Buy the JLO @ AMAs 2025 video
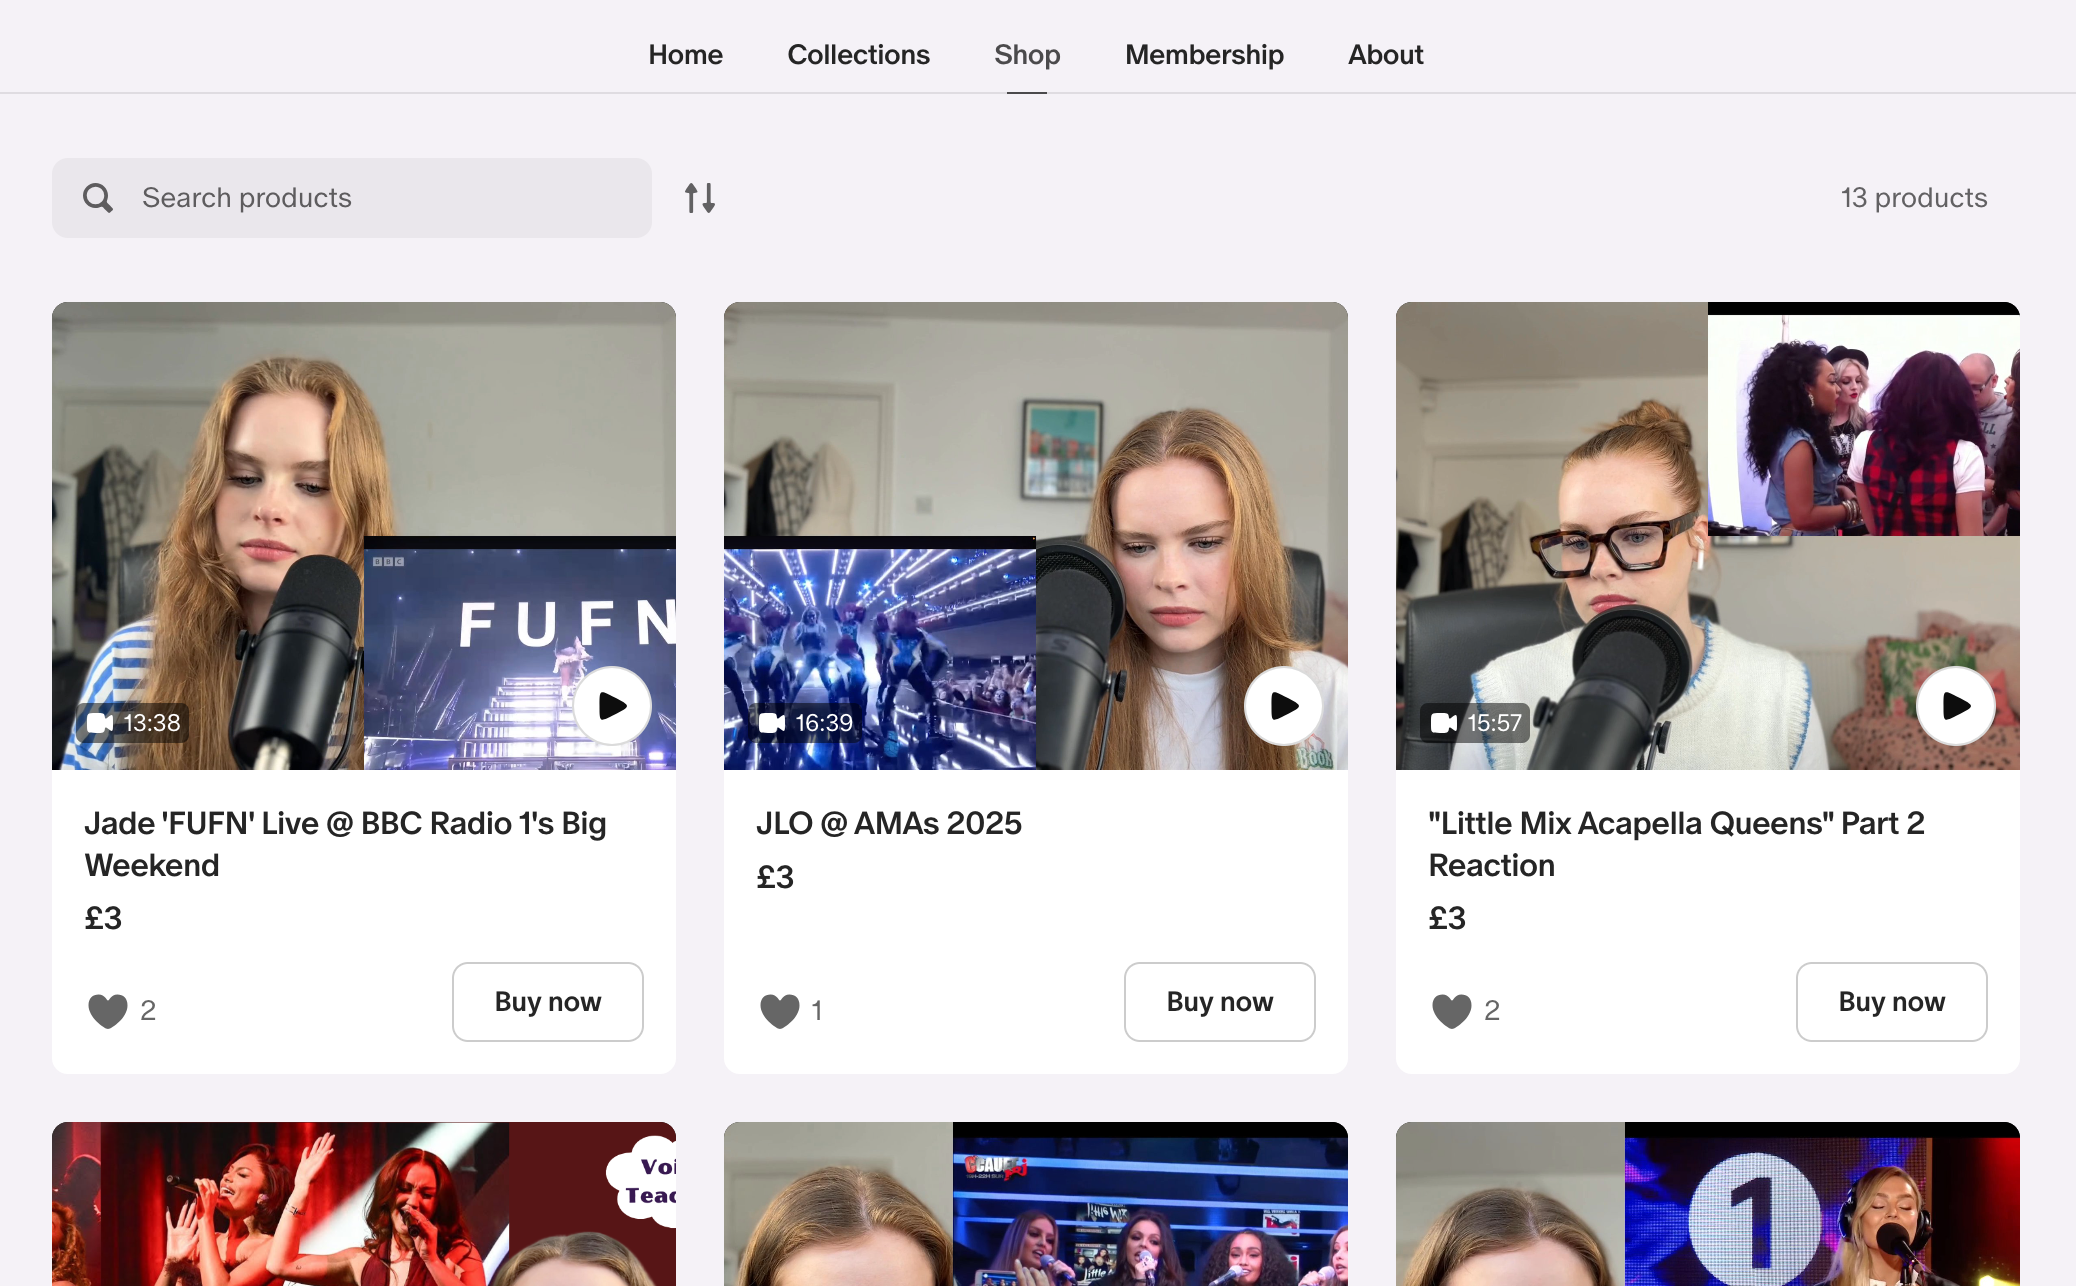This screenshot has height=1286, width=2076. point(1220,1002)
